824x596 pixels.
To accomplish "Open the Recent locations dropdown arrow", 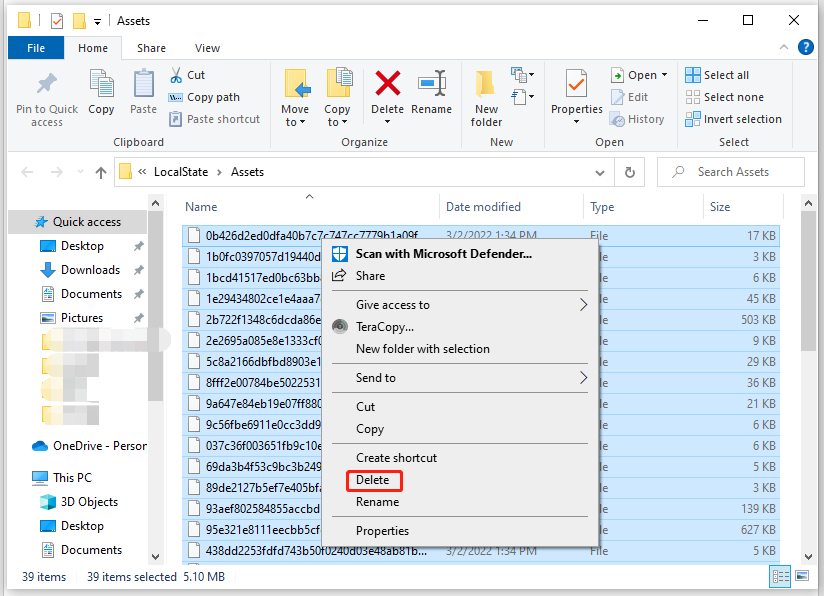I will pos(80,172).
